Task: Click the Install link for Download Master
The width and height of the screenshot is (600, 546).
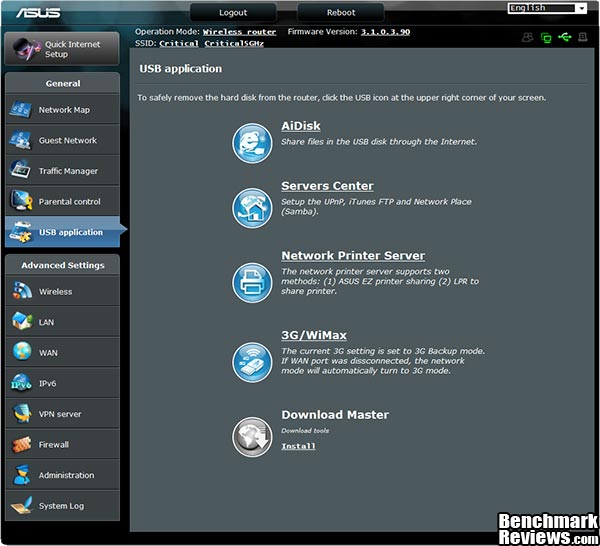Action: (298, 446)
